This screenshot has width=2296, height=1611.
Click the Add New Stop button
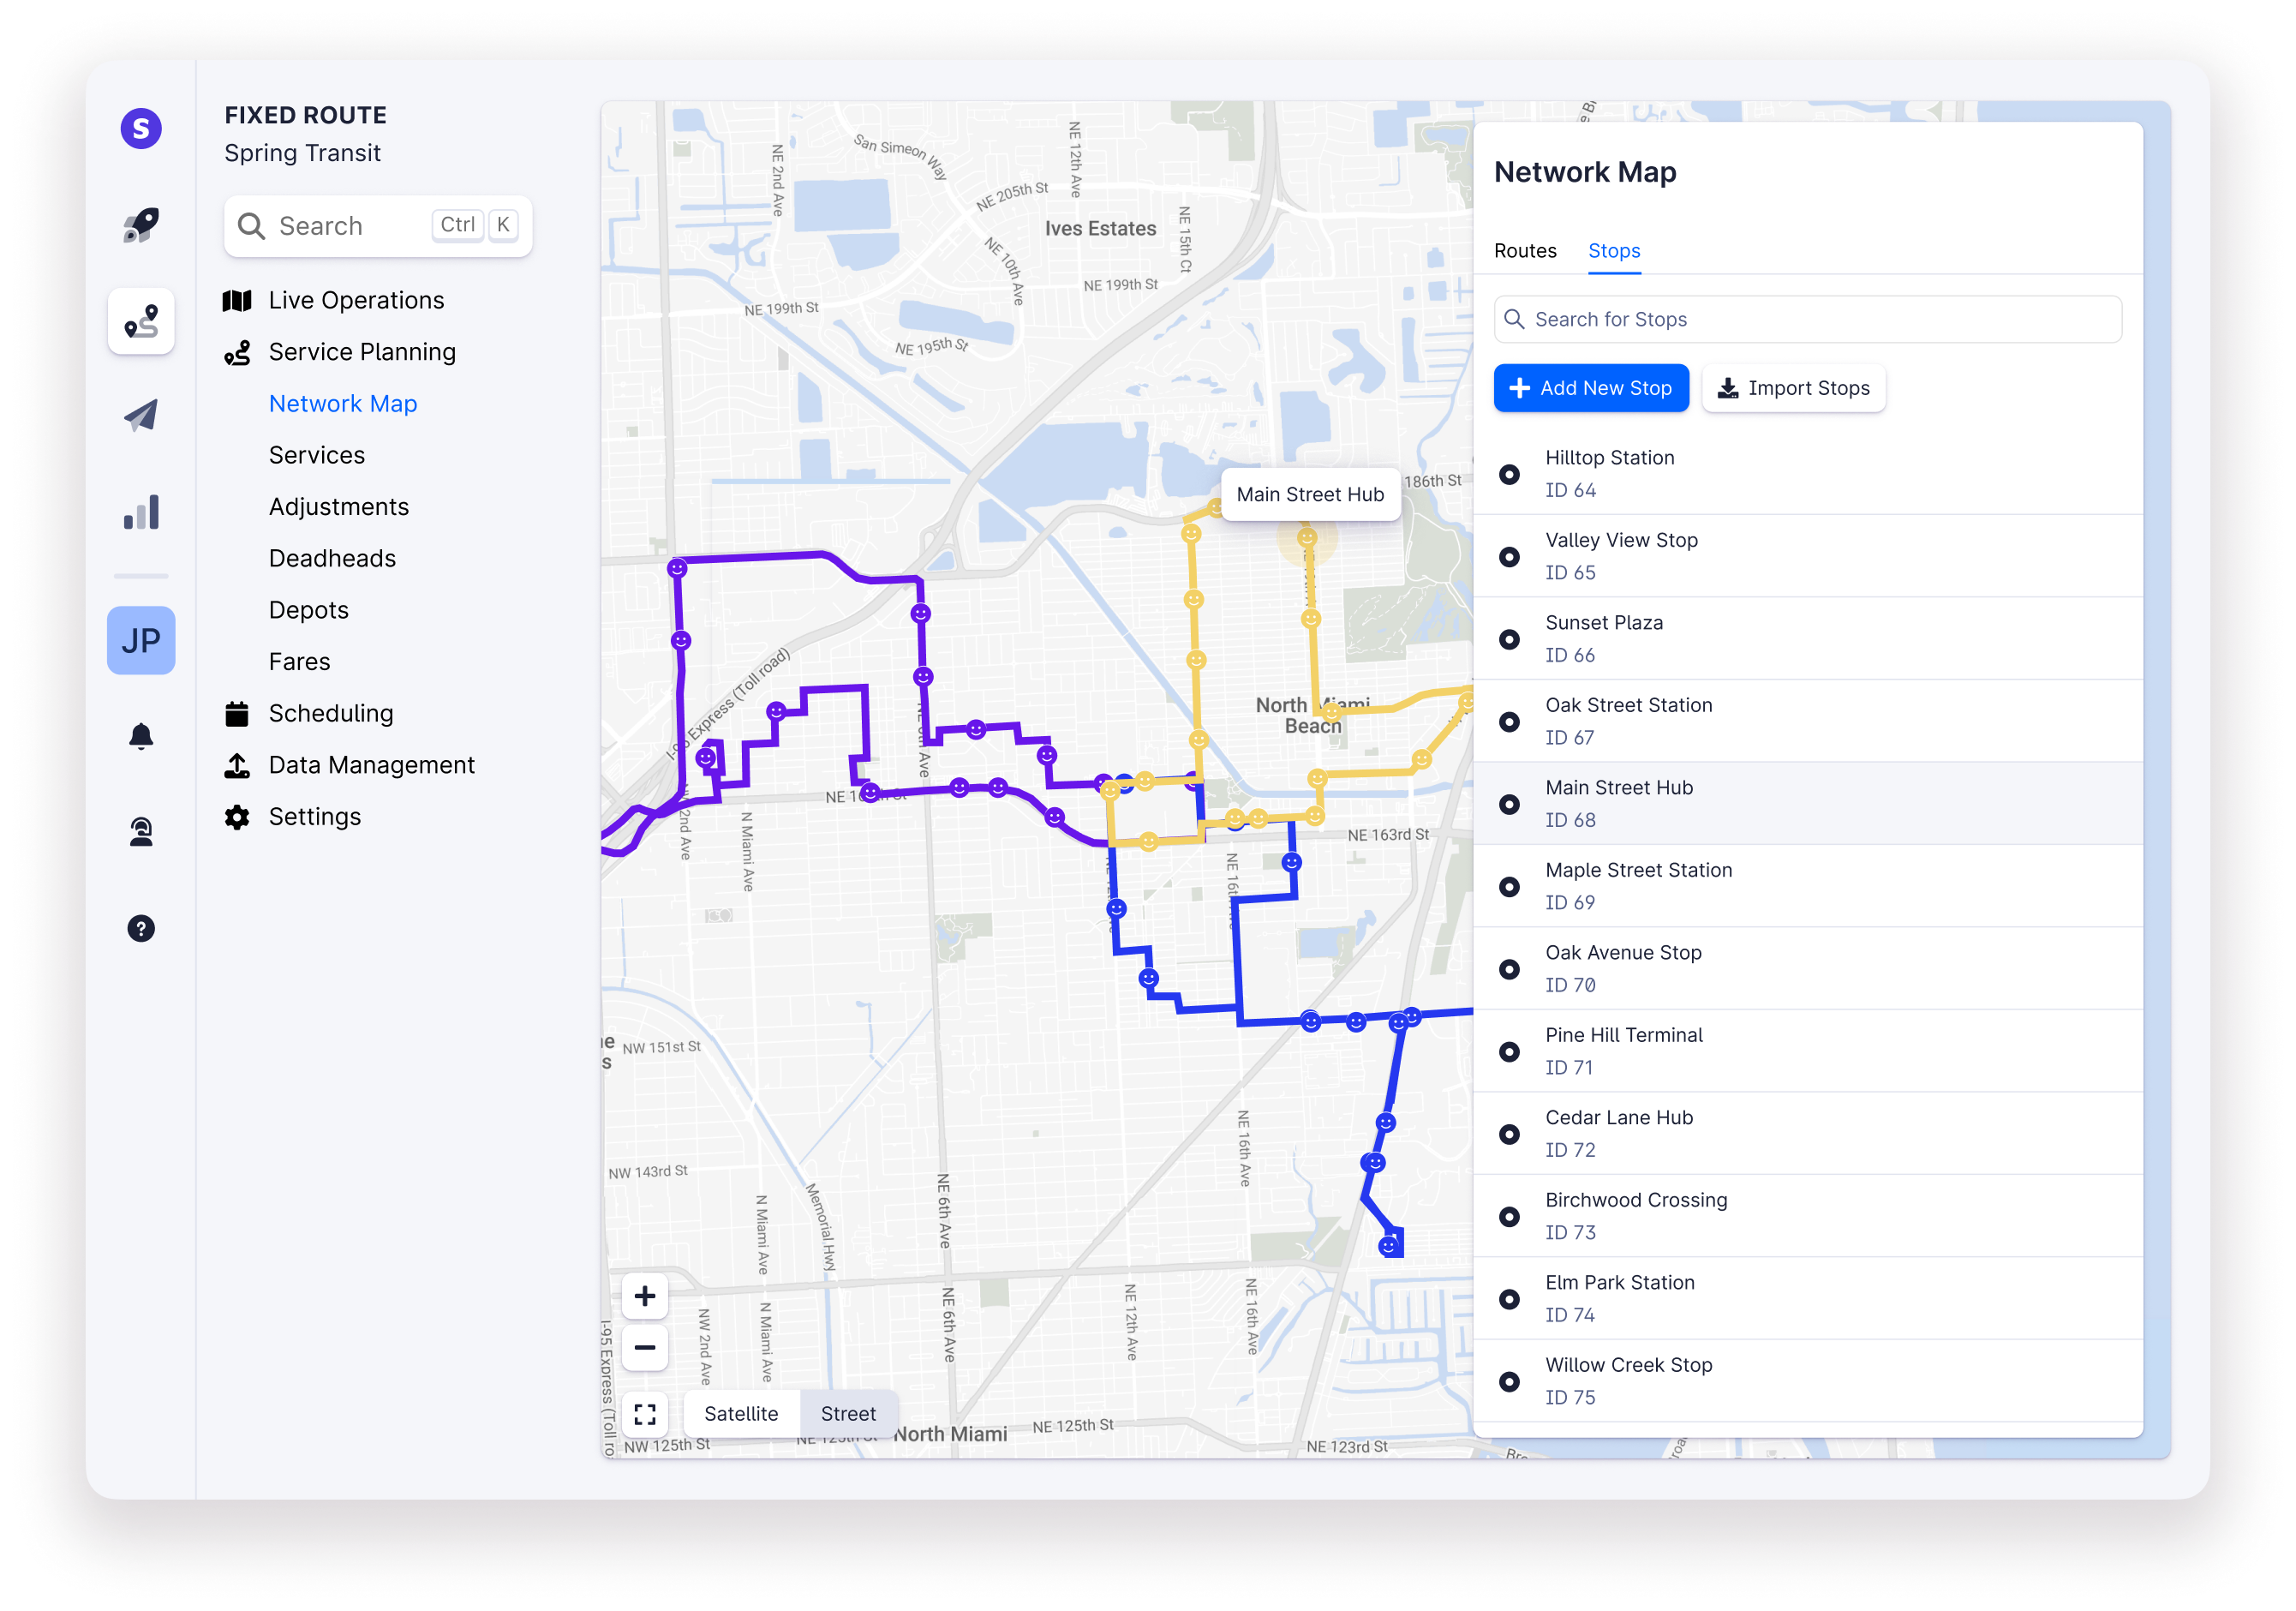click(x=1590, y=388)
